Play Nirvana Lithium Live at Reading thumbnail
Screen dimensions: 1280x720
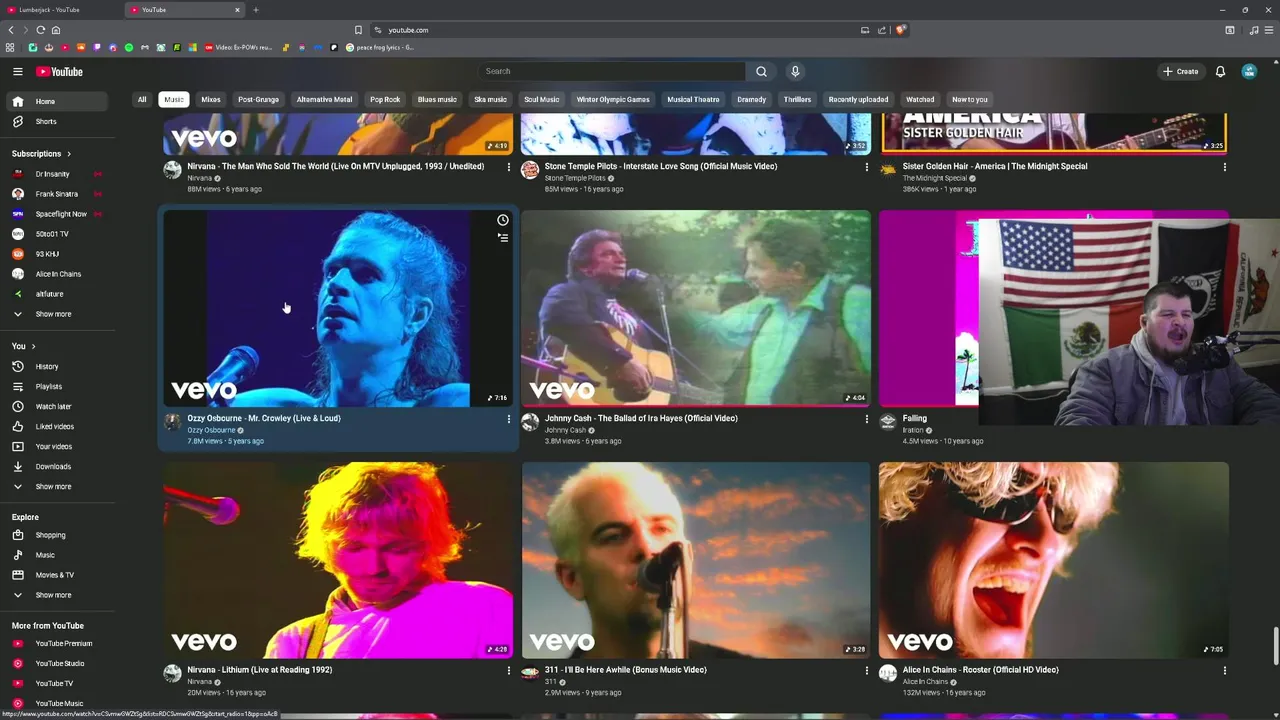(x=338, y=560)
